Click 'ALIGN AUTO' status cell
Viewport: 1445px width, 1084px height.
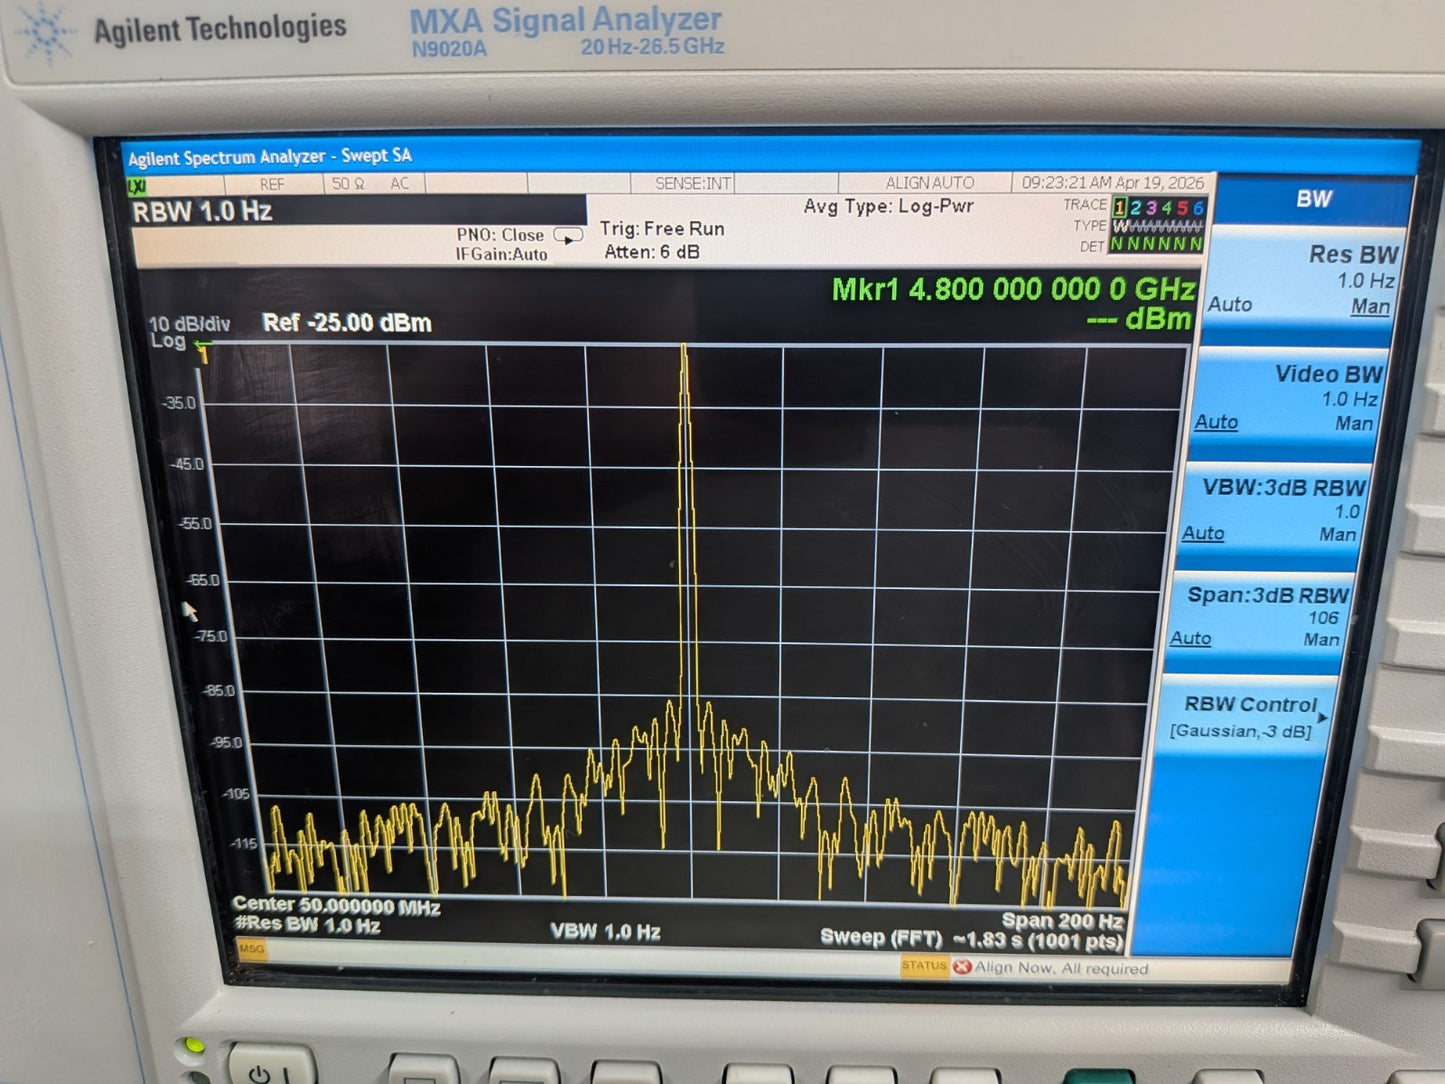[929, 183]
